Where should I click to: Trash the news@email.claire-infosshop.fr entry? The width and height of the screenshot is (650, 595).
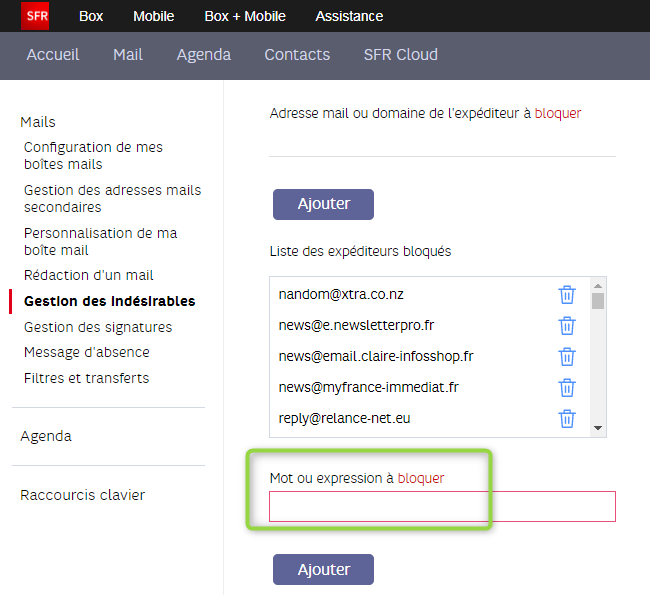(567, 357)
